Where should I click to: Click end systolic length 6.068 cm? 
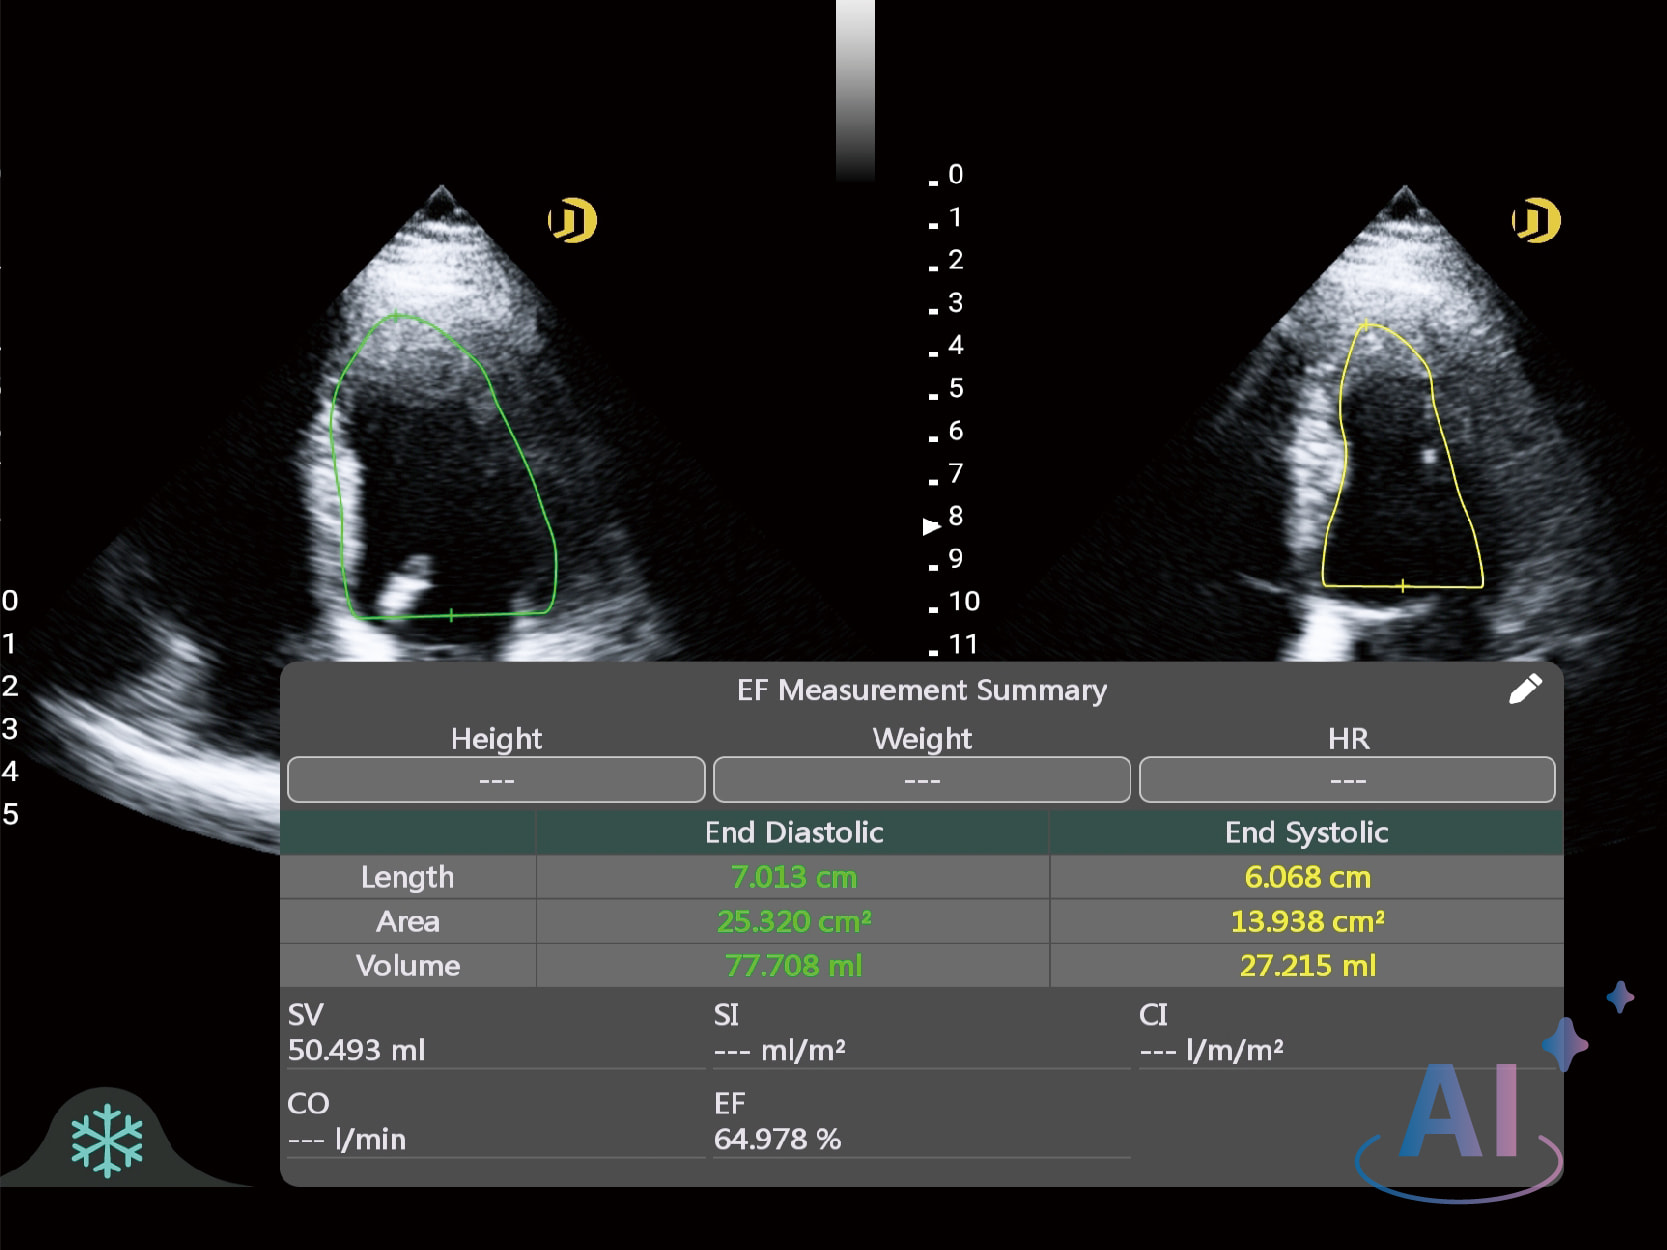click(1307, 877)
